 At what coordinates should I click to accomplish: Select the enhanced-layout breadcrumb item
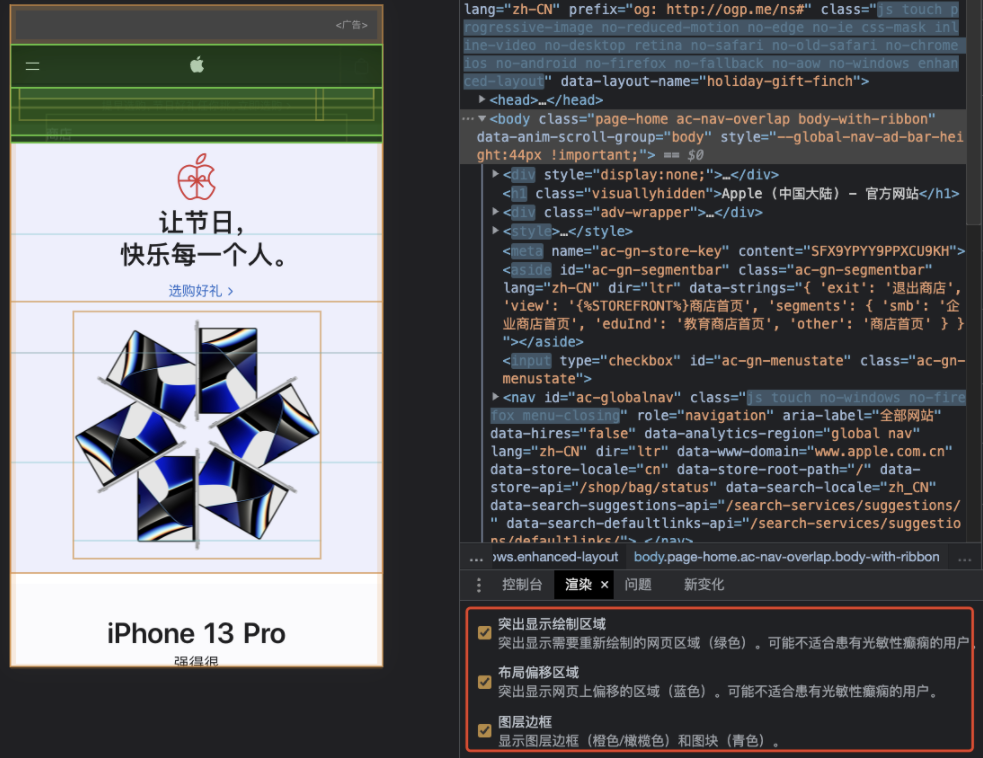pyautogui.click(x=555, y=557)
